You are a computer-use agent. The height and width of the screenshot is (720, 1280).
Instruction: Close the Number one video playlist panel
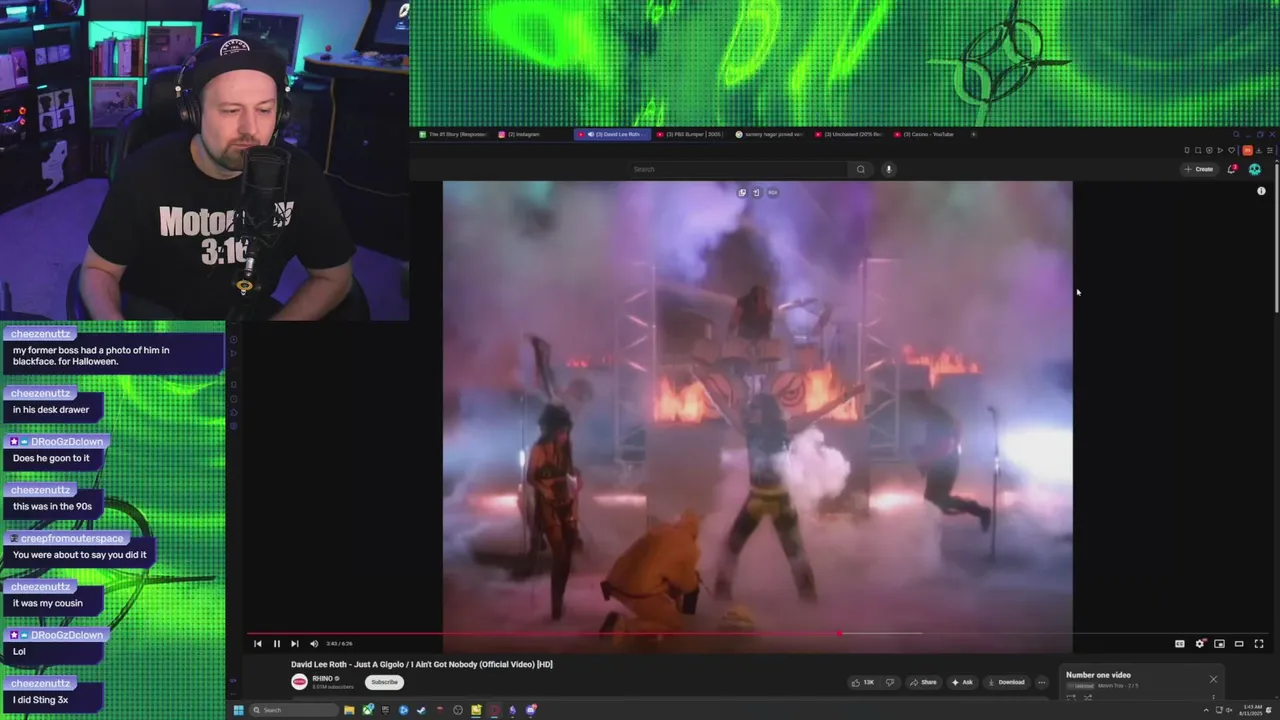(x=1213, y=679)
